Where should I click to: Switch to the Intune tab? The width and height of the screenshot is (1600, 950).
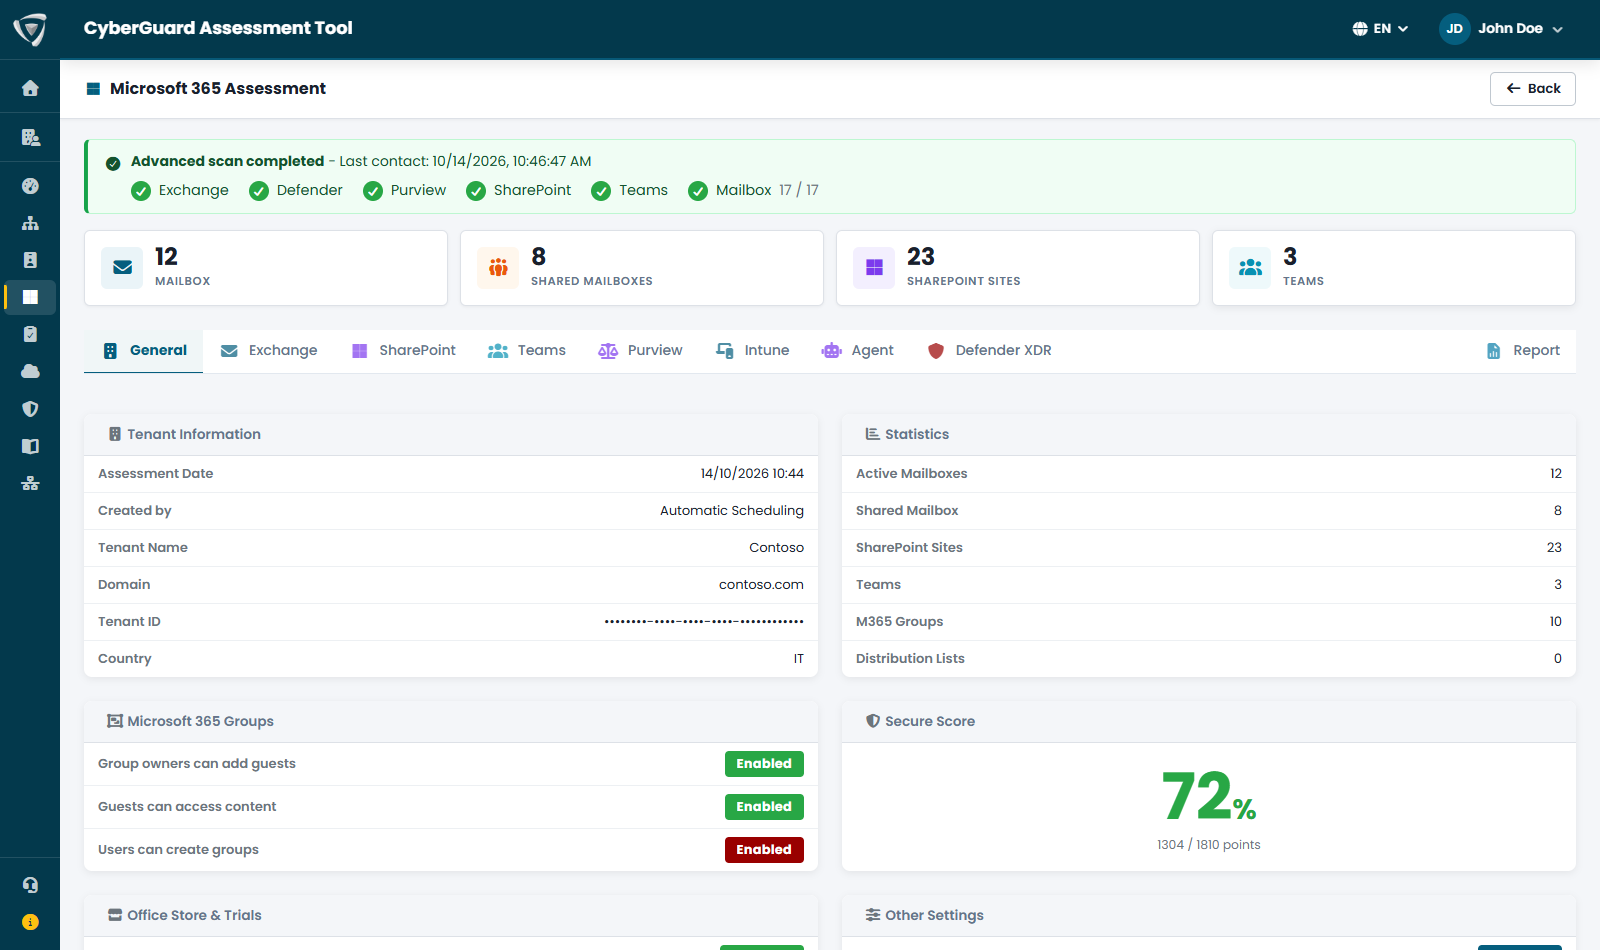[x=752, y=351]
